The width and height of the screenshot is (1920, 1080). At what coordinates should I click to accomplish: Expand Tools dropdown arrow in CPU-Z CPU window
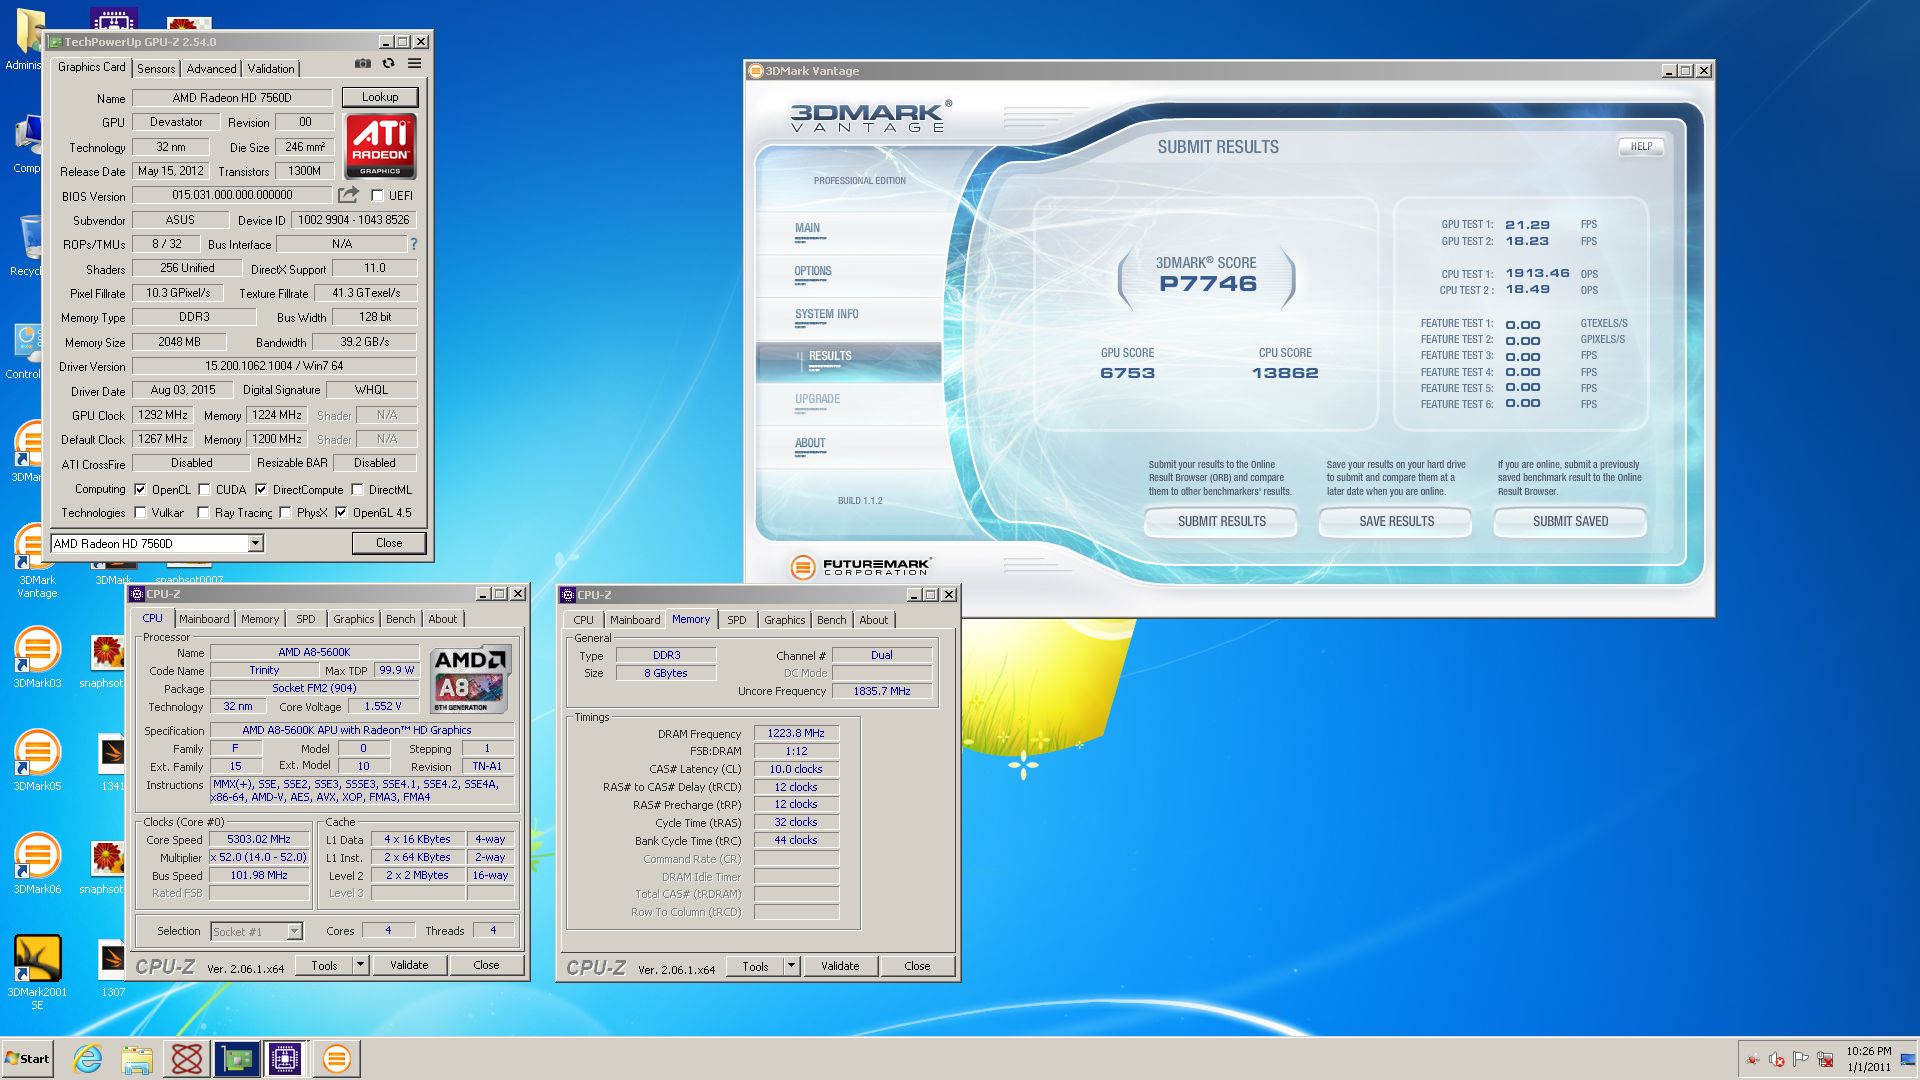[x=361, y=965]
